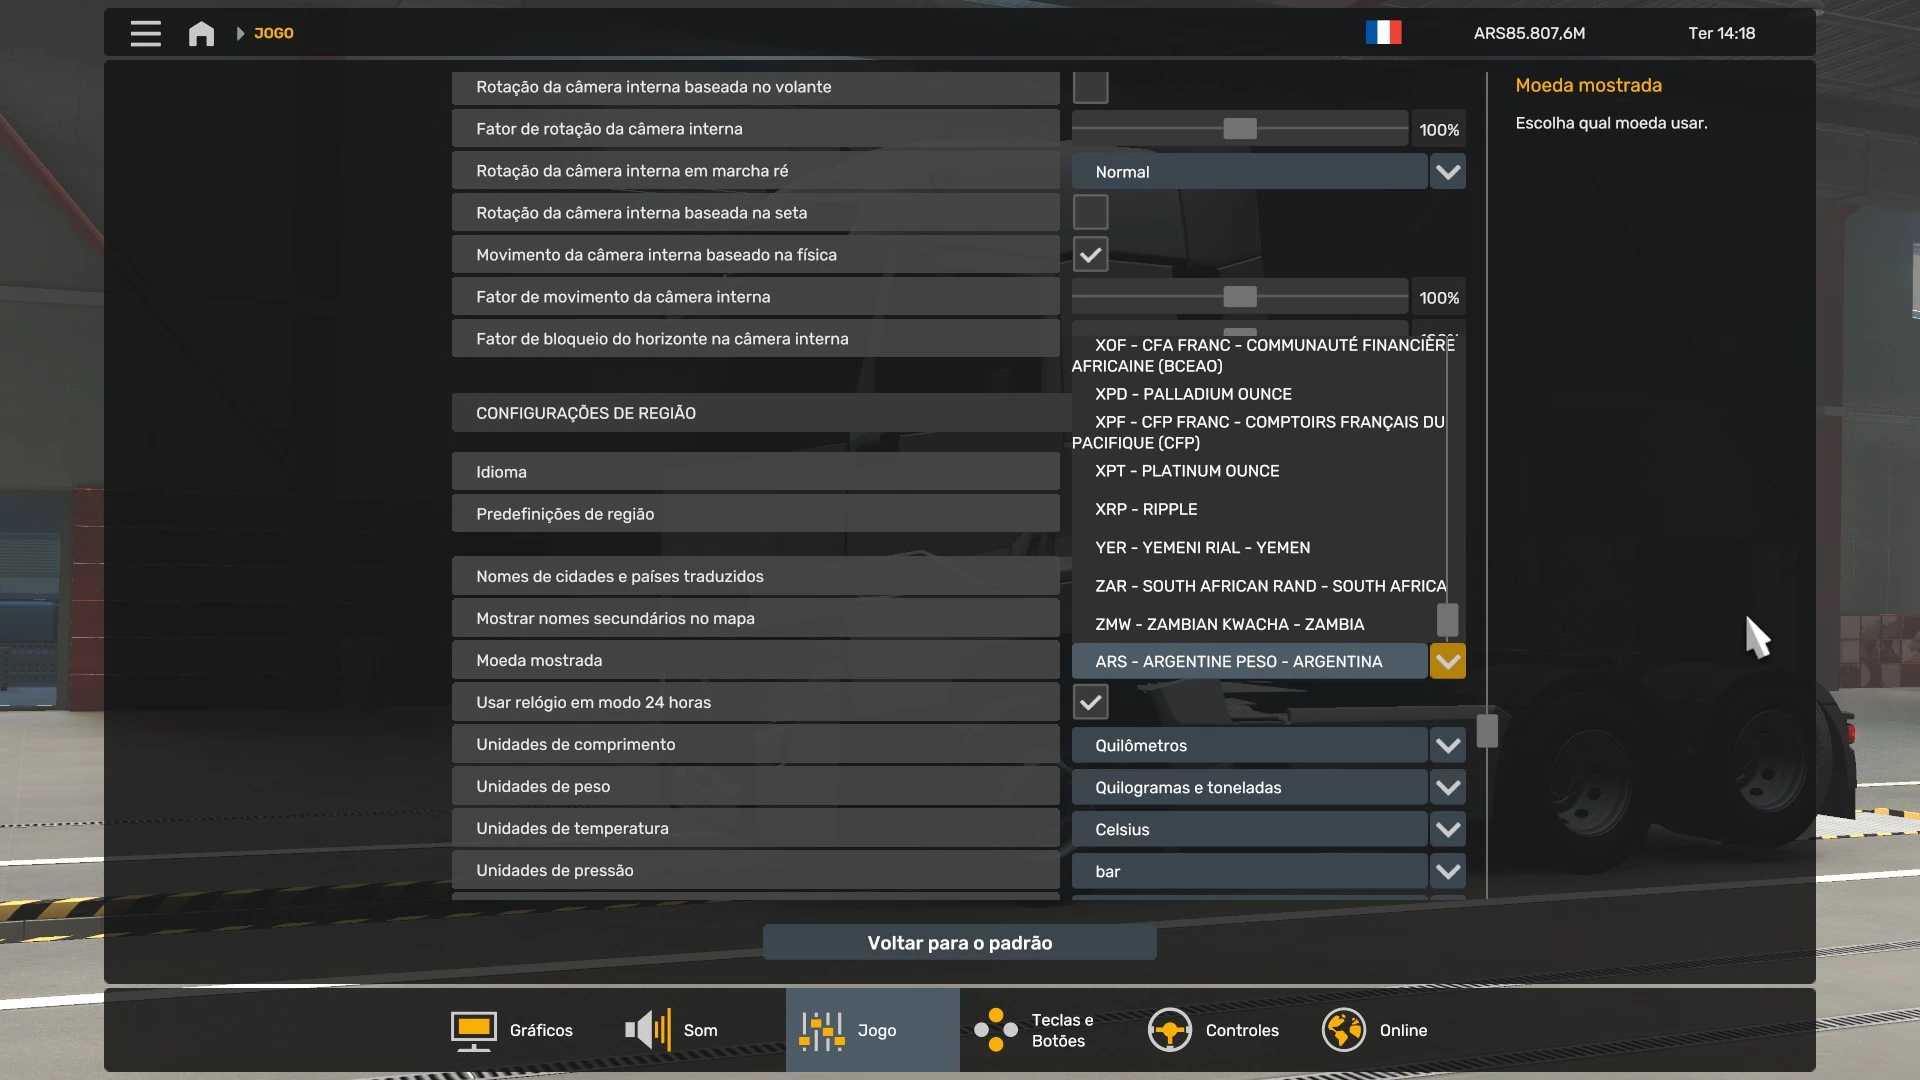Adjust the interior camera rotation factor slider
This screenshot has height=1080, width=1920.
click(1239, 129)
